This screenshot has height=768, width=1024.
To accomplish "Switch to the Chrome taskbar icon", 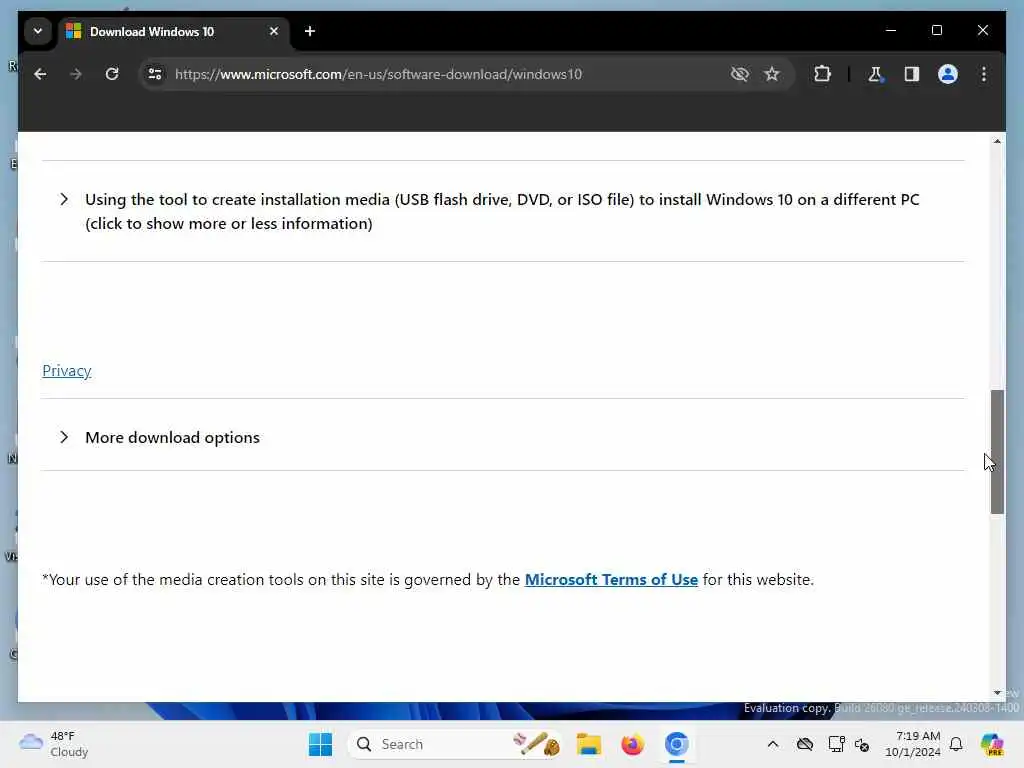I will (677, 744).
